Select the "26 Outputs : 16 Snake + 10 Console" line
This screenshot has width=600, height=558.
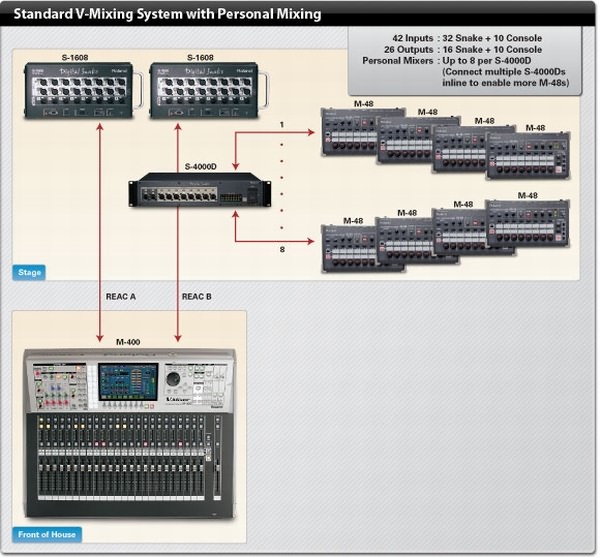coord(463,49)
